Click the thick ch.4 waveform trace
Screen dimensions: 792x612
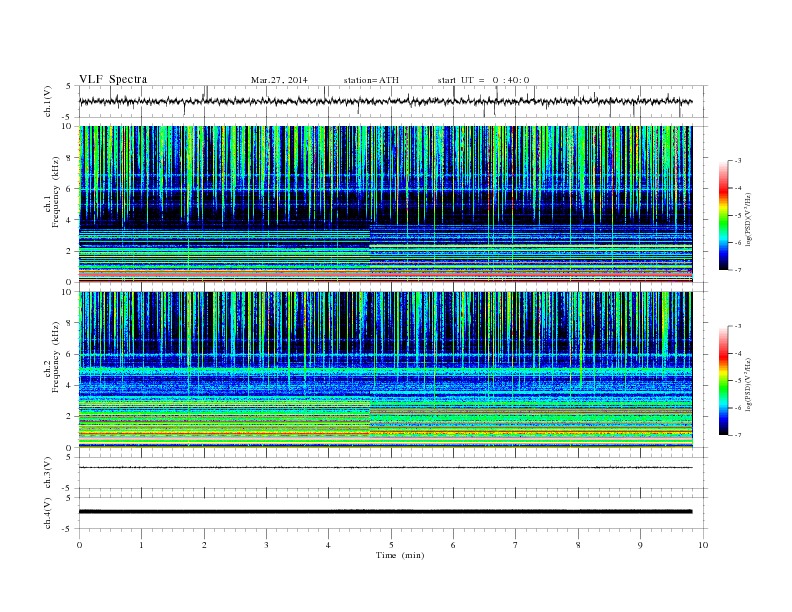click(x=385, y=512)
